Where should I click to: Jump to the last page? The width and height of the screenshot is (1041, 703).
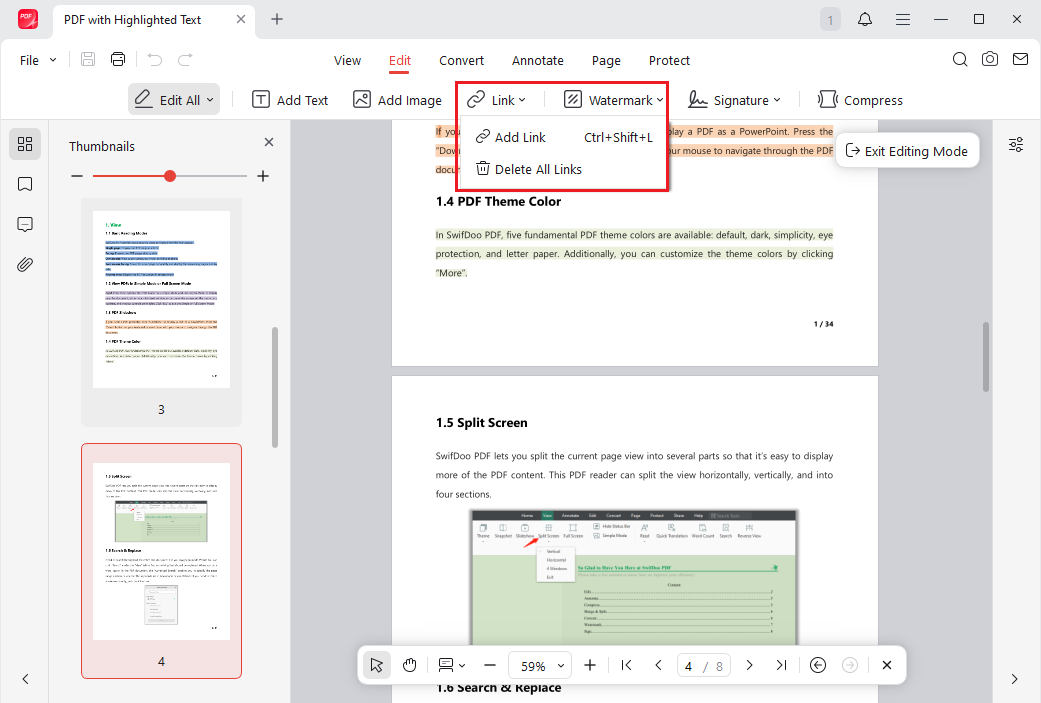[x=781, y=665]
